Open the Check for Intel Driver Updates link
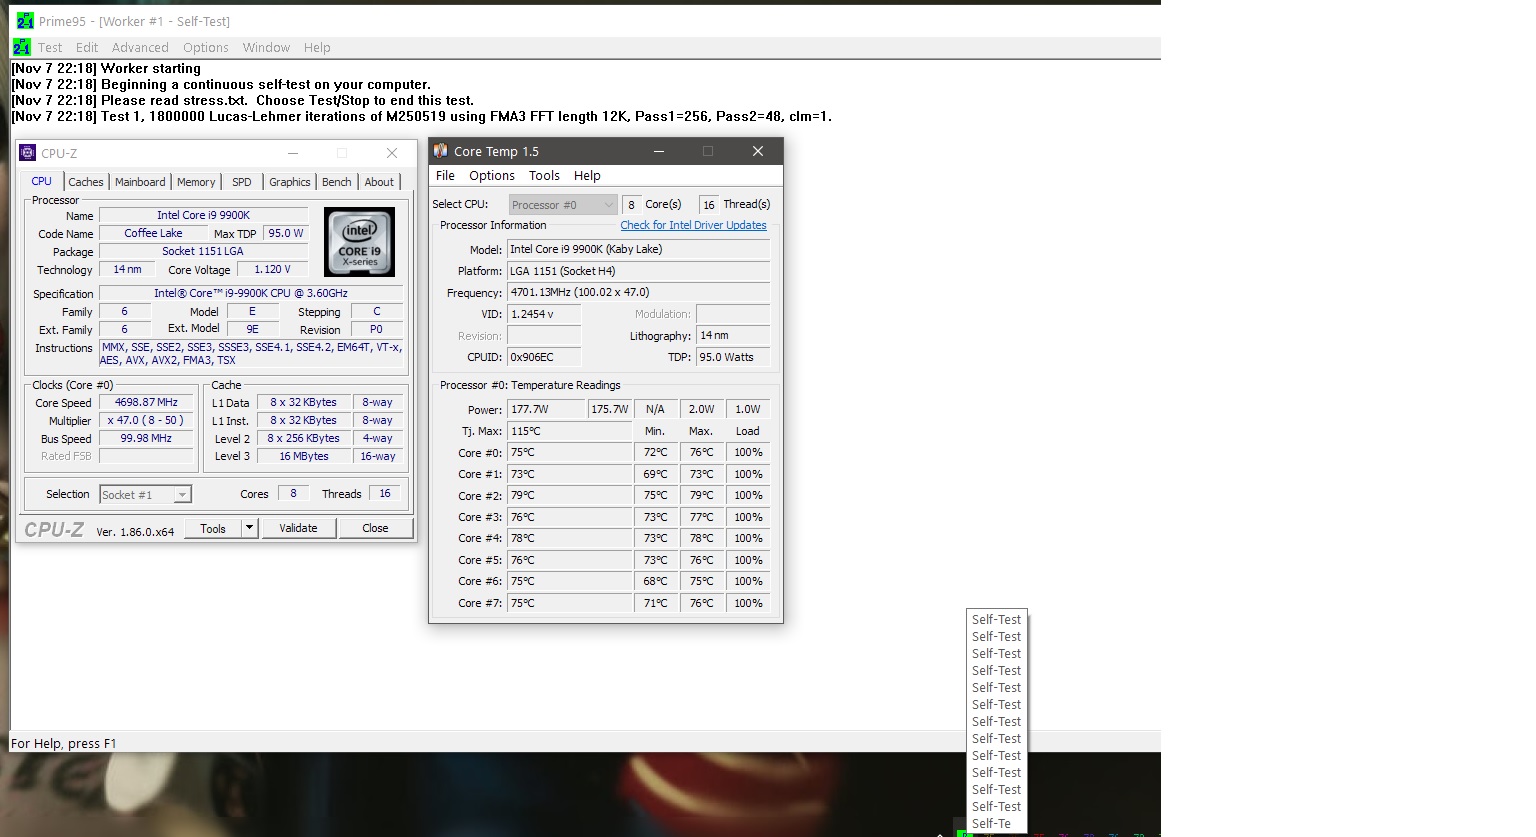1536x837 pixels. tap(693, 225)
